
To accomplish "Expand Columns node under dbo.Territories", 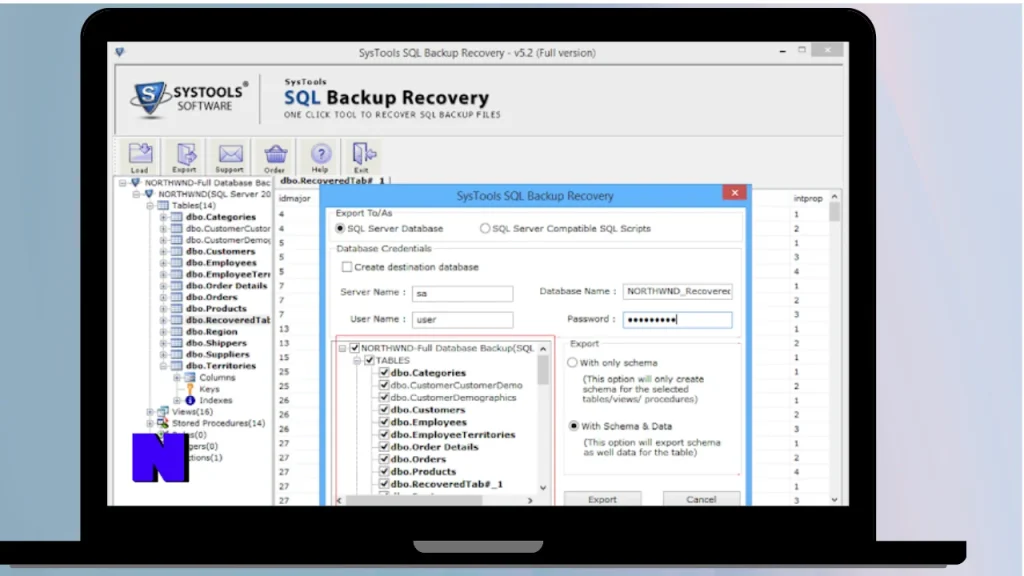I will (x=177, y=377).
